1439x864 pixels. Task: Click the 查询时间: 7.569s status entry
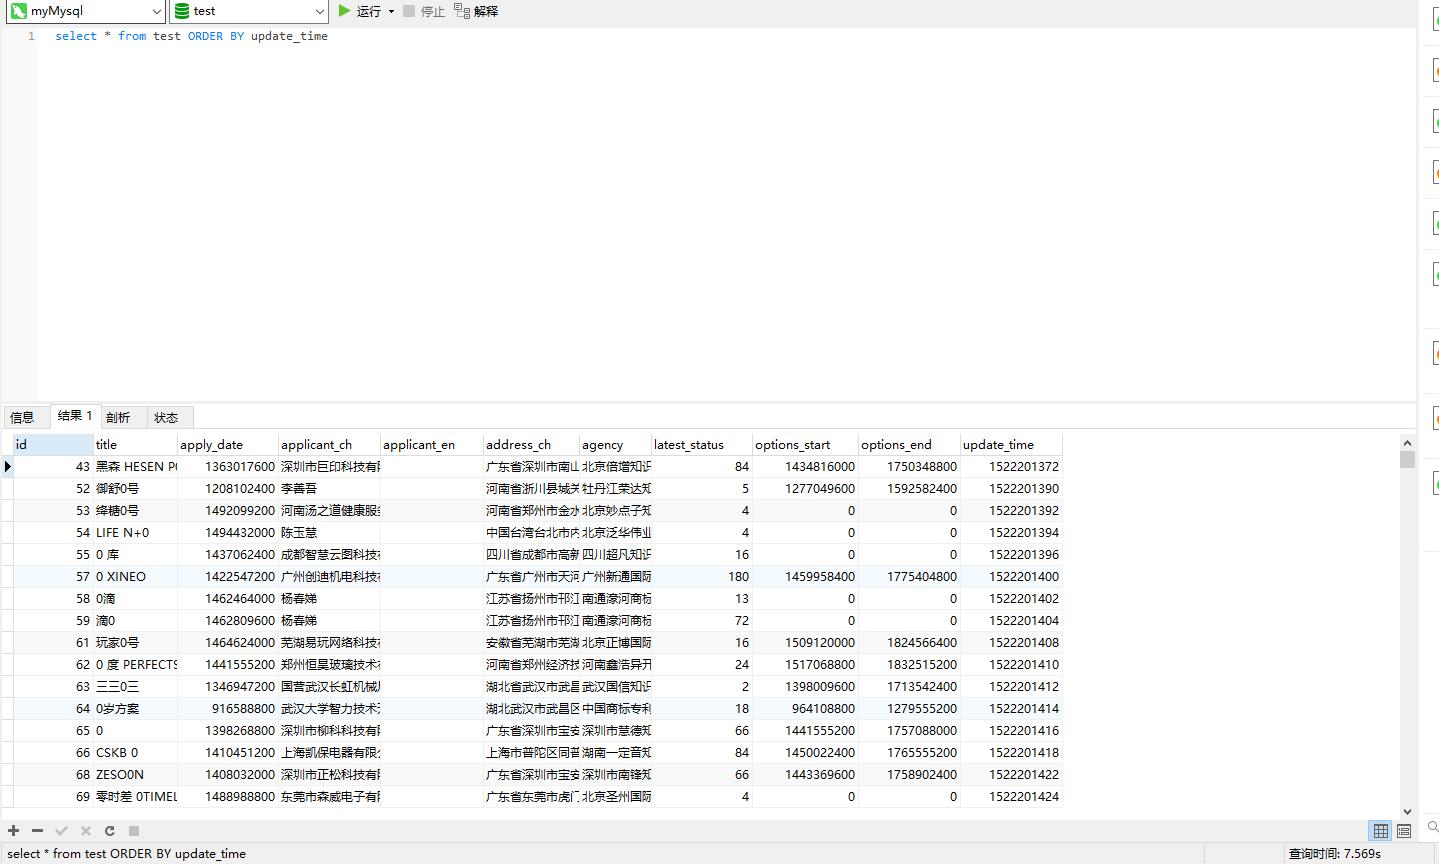(1334, 854)
